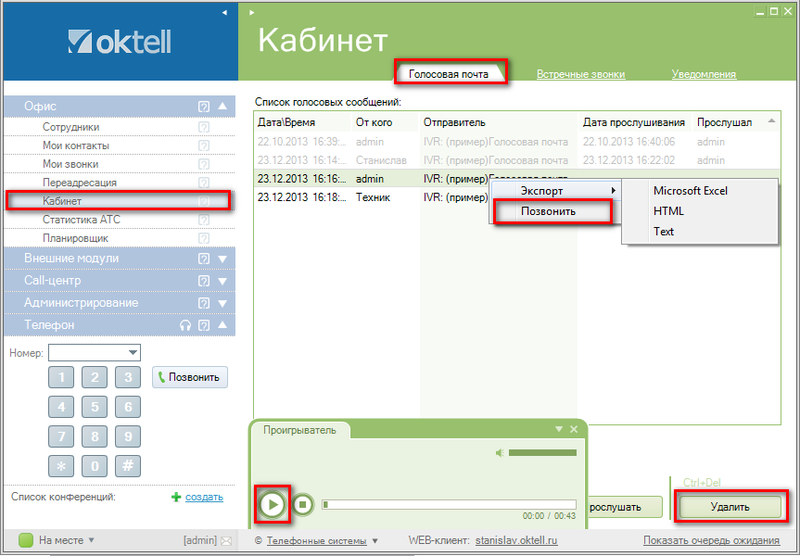Open the Номер combo box dropdown
Viewport: 800px width, 556px height.
click(x=132, y=352)
